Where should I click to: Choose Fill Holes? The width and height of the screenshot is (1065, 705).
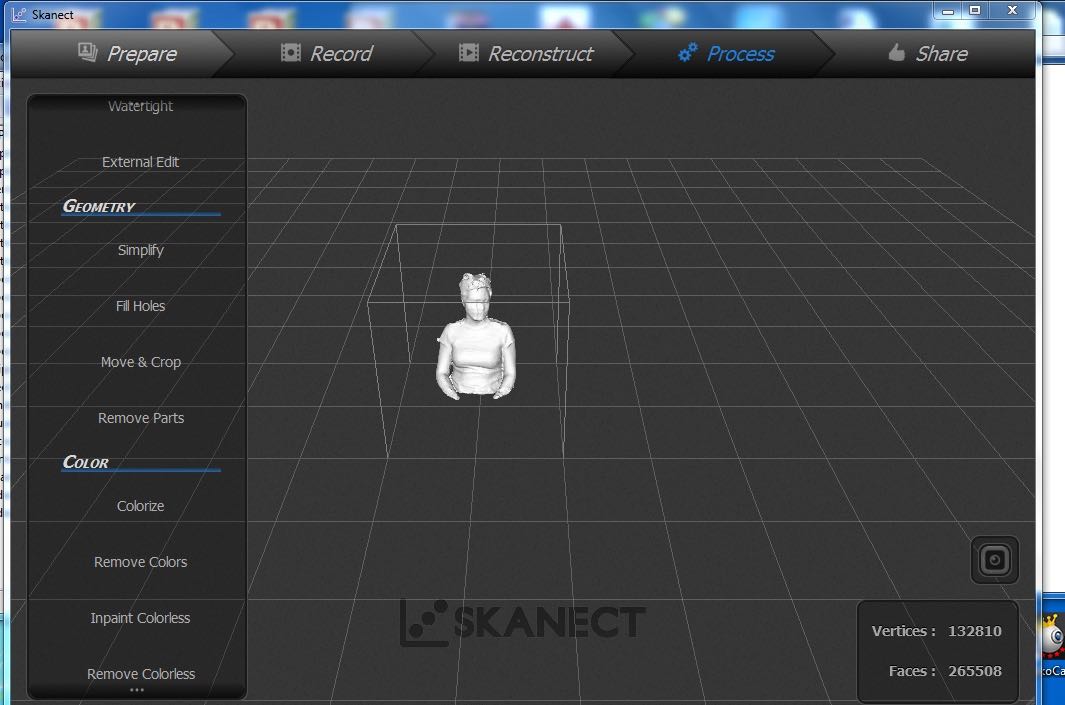coord(140,306)
